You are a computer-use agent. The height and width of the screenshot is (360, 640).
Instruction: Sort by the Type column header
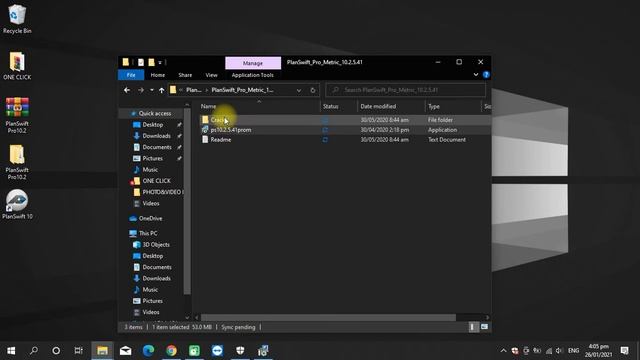tap(453, 106)
